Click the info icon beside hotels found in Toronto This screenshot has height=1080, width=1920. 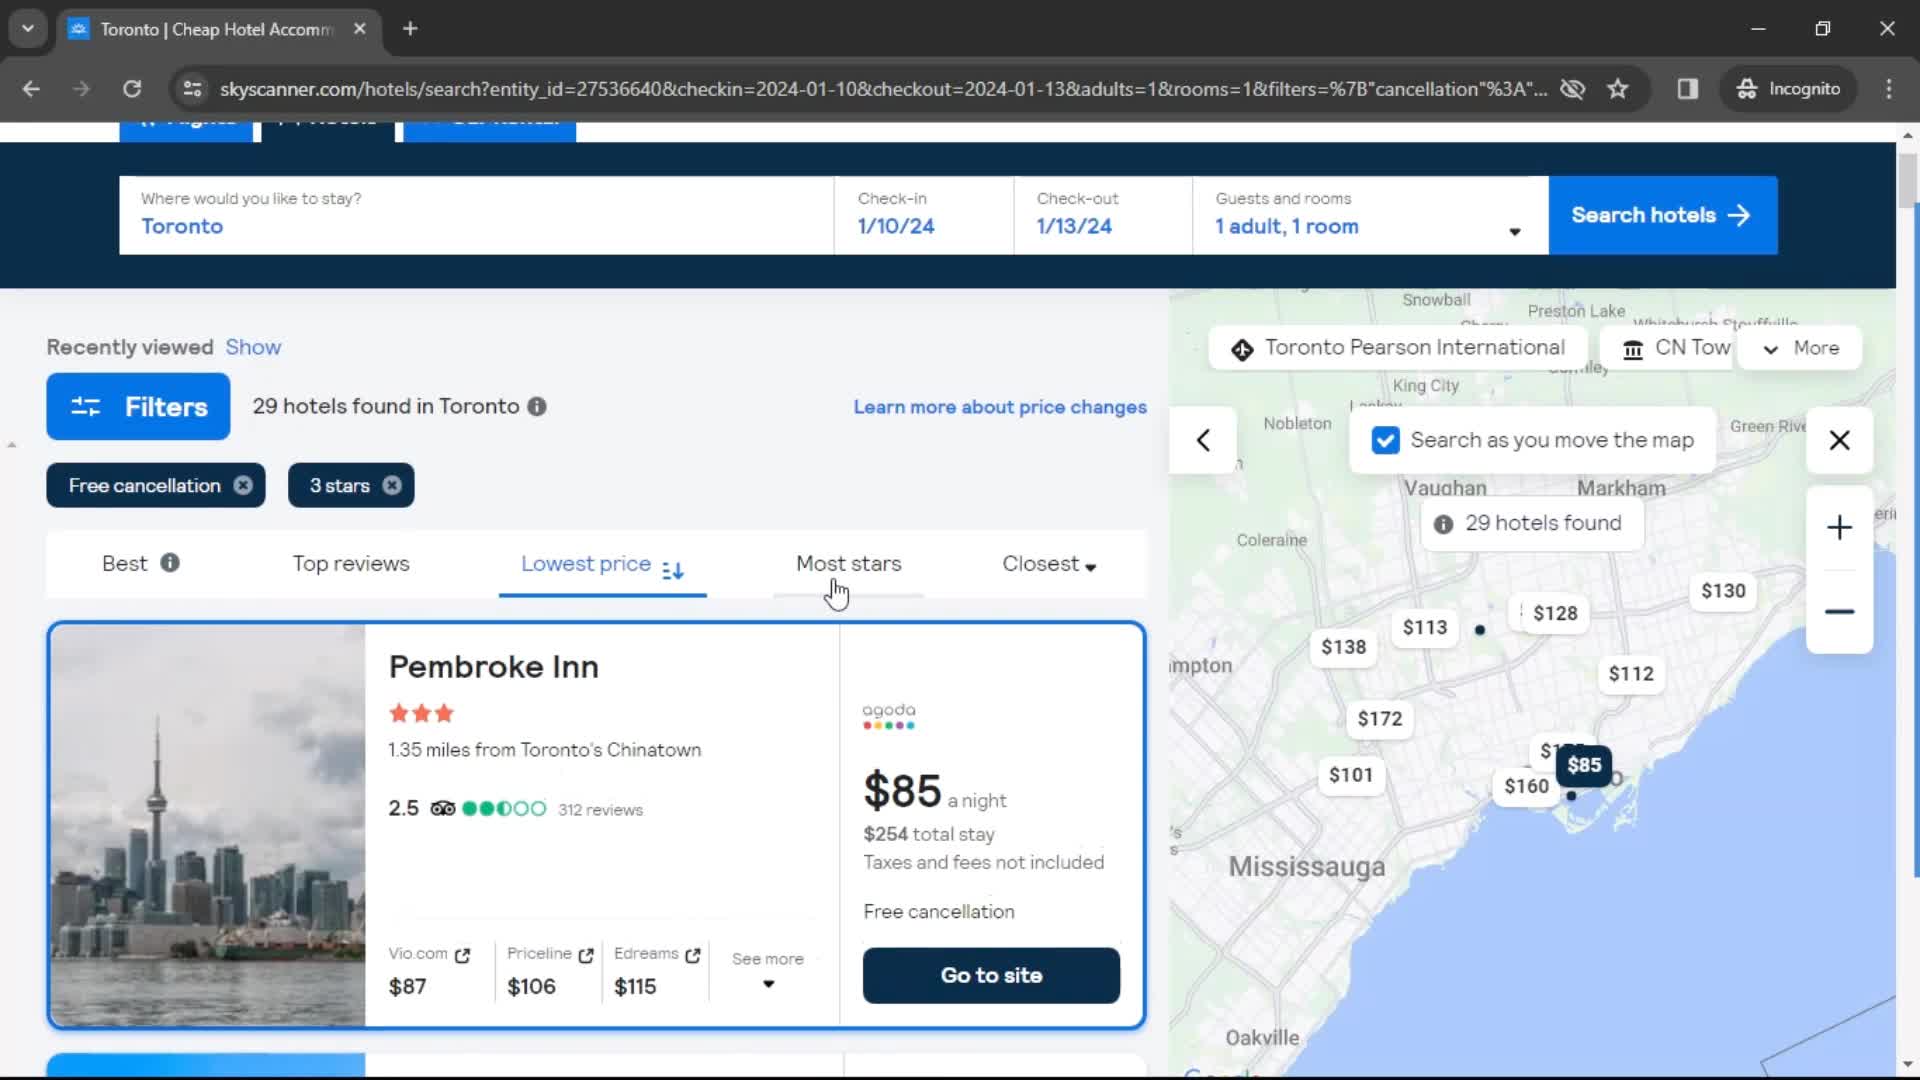537,407
